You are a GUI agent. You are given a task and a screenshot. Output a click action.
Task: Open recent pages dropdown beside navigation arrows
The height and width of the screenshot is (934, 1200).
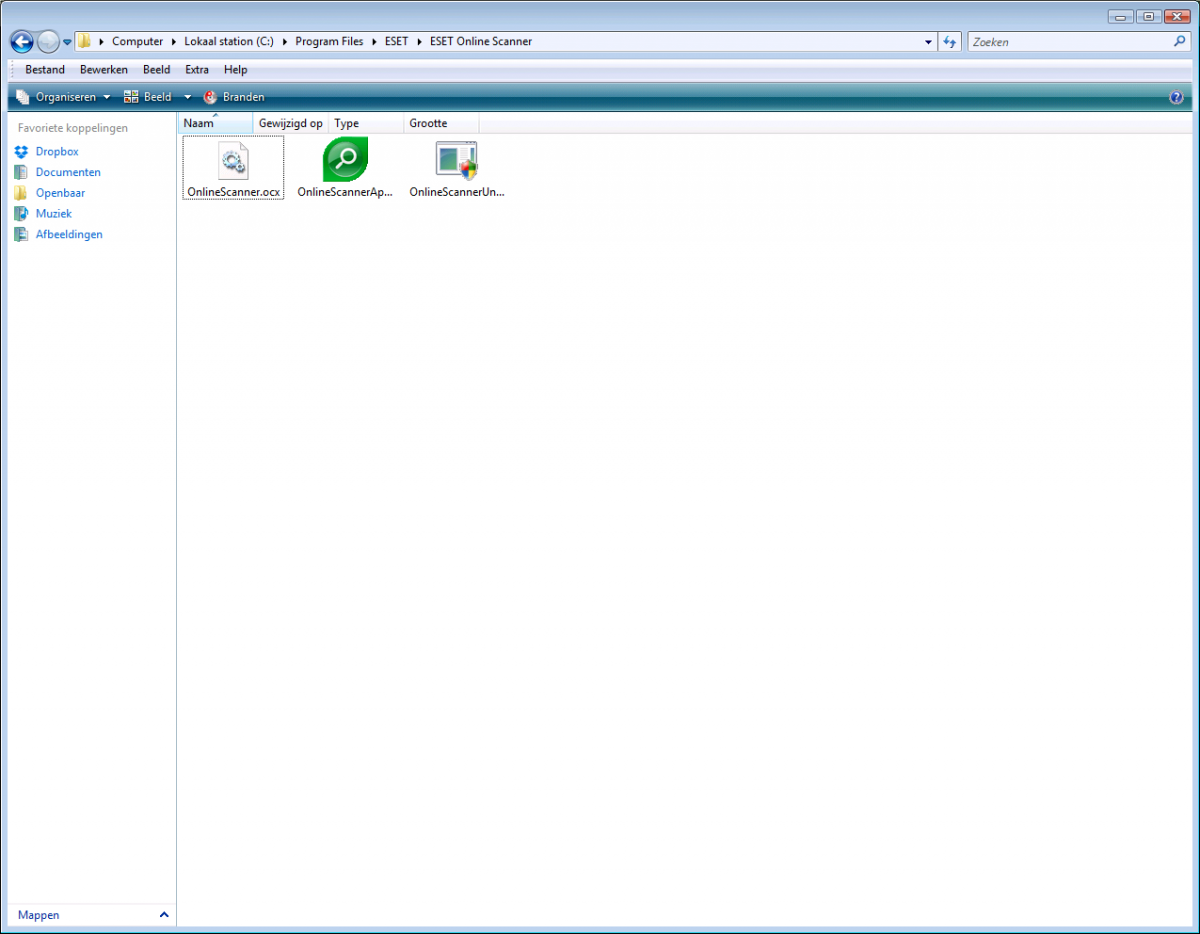pyautogui.click(x=67, y=42)
